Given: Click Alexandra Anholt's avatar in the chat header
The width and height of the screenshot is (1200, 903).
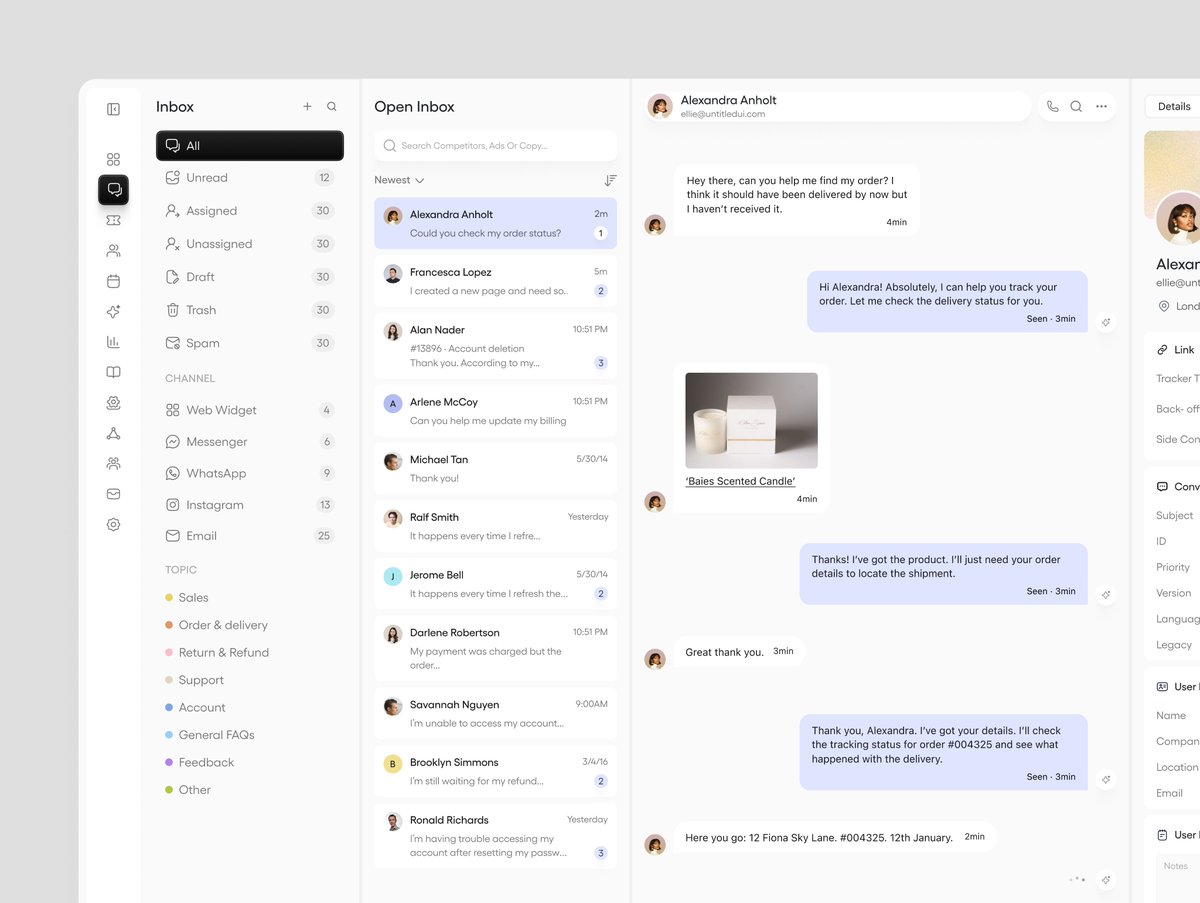Looking at the screenshot, I should pos(660,106).
